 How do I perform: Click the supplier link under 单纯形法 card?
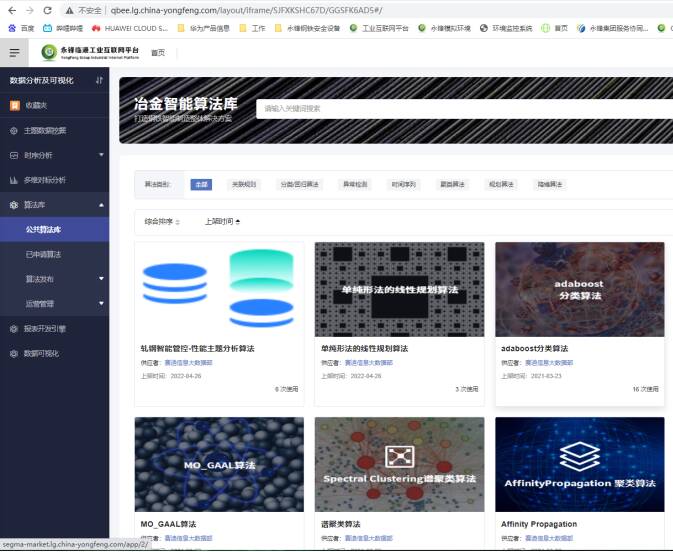point(369,363)
